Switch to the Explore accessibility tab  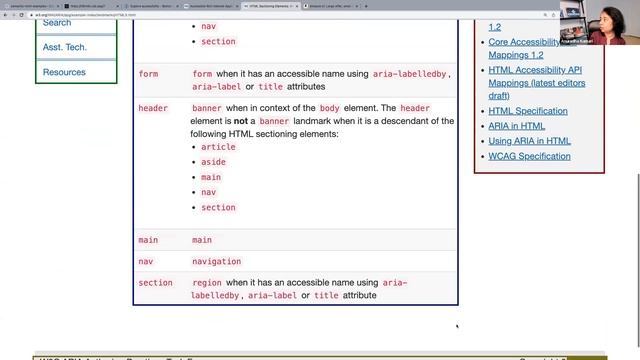[x=151, y=6]
